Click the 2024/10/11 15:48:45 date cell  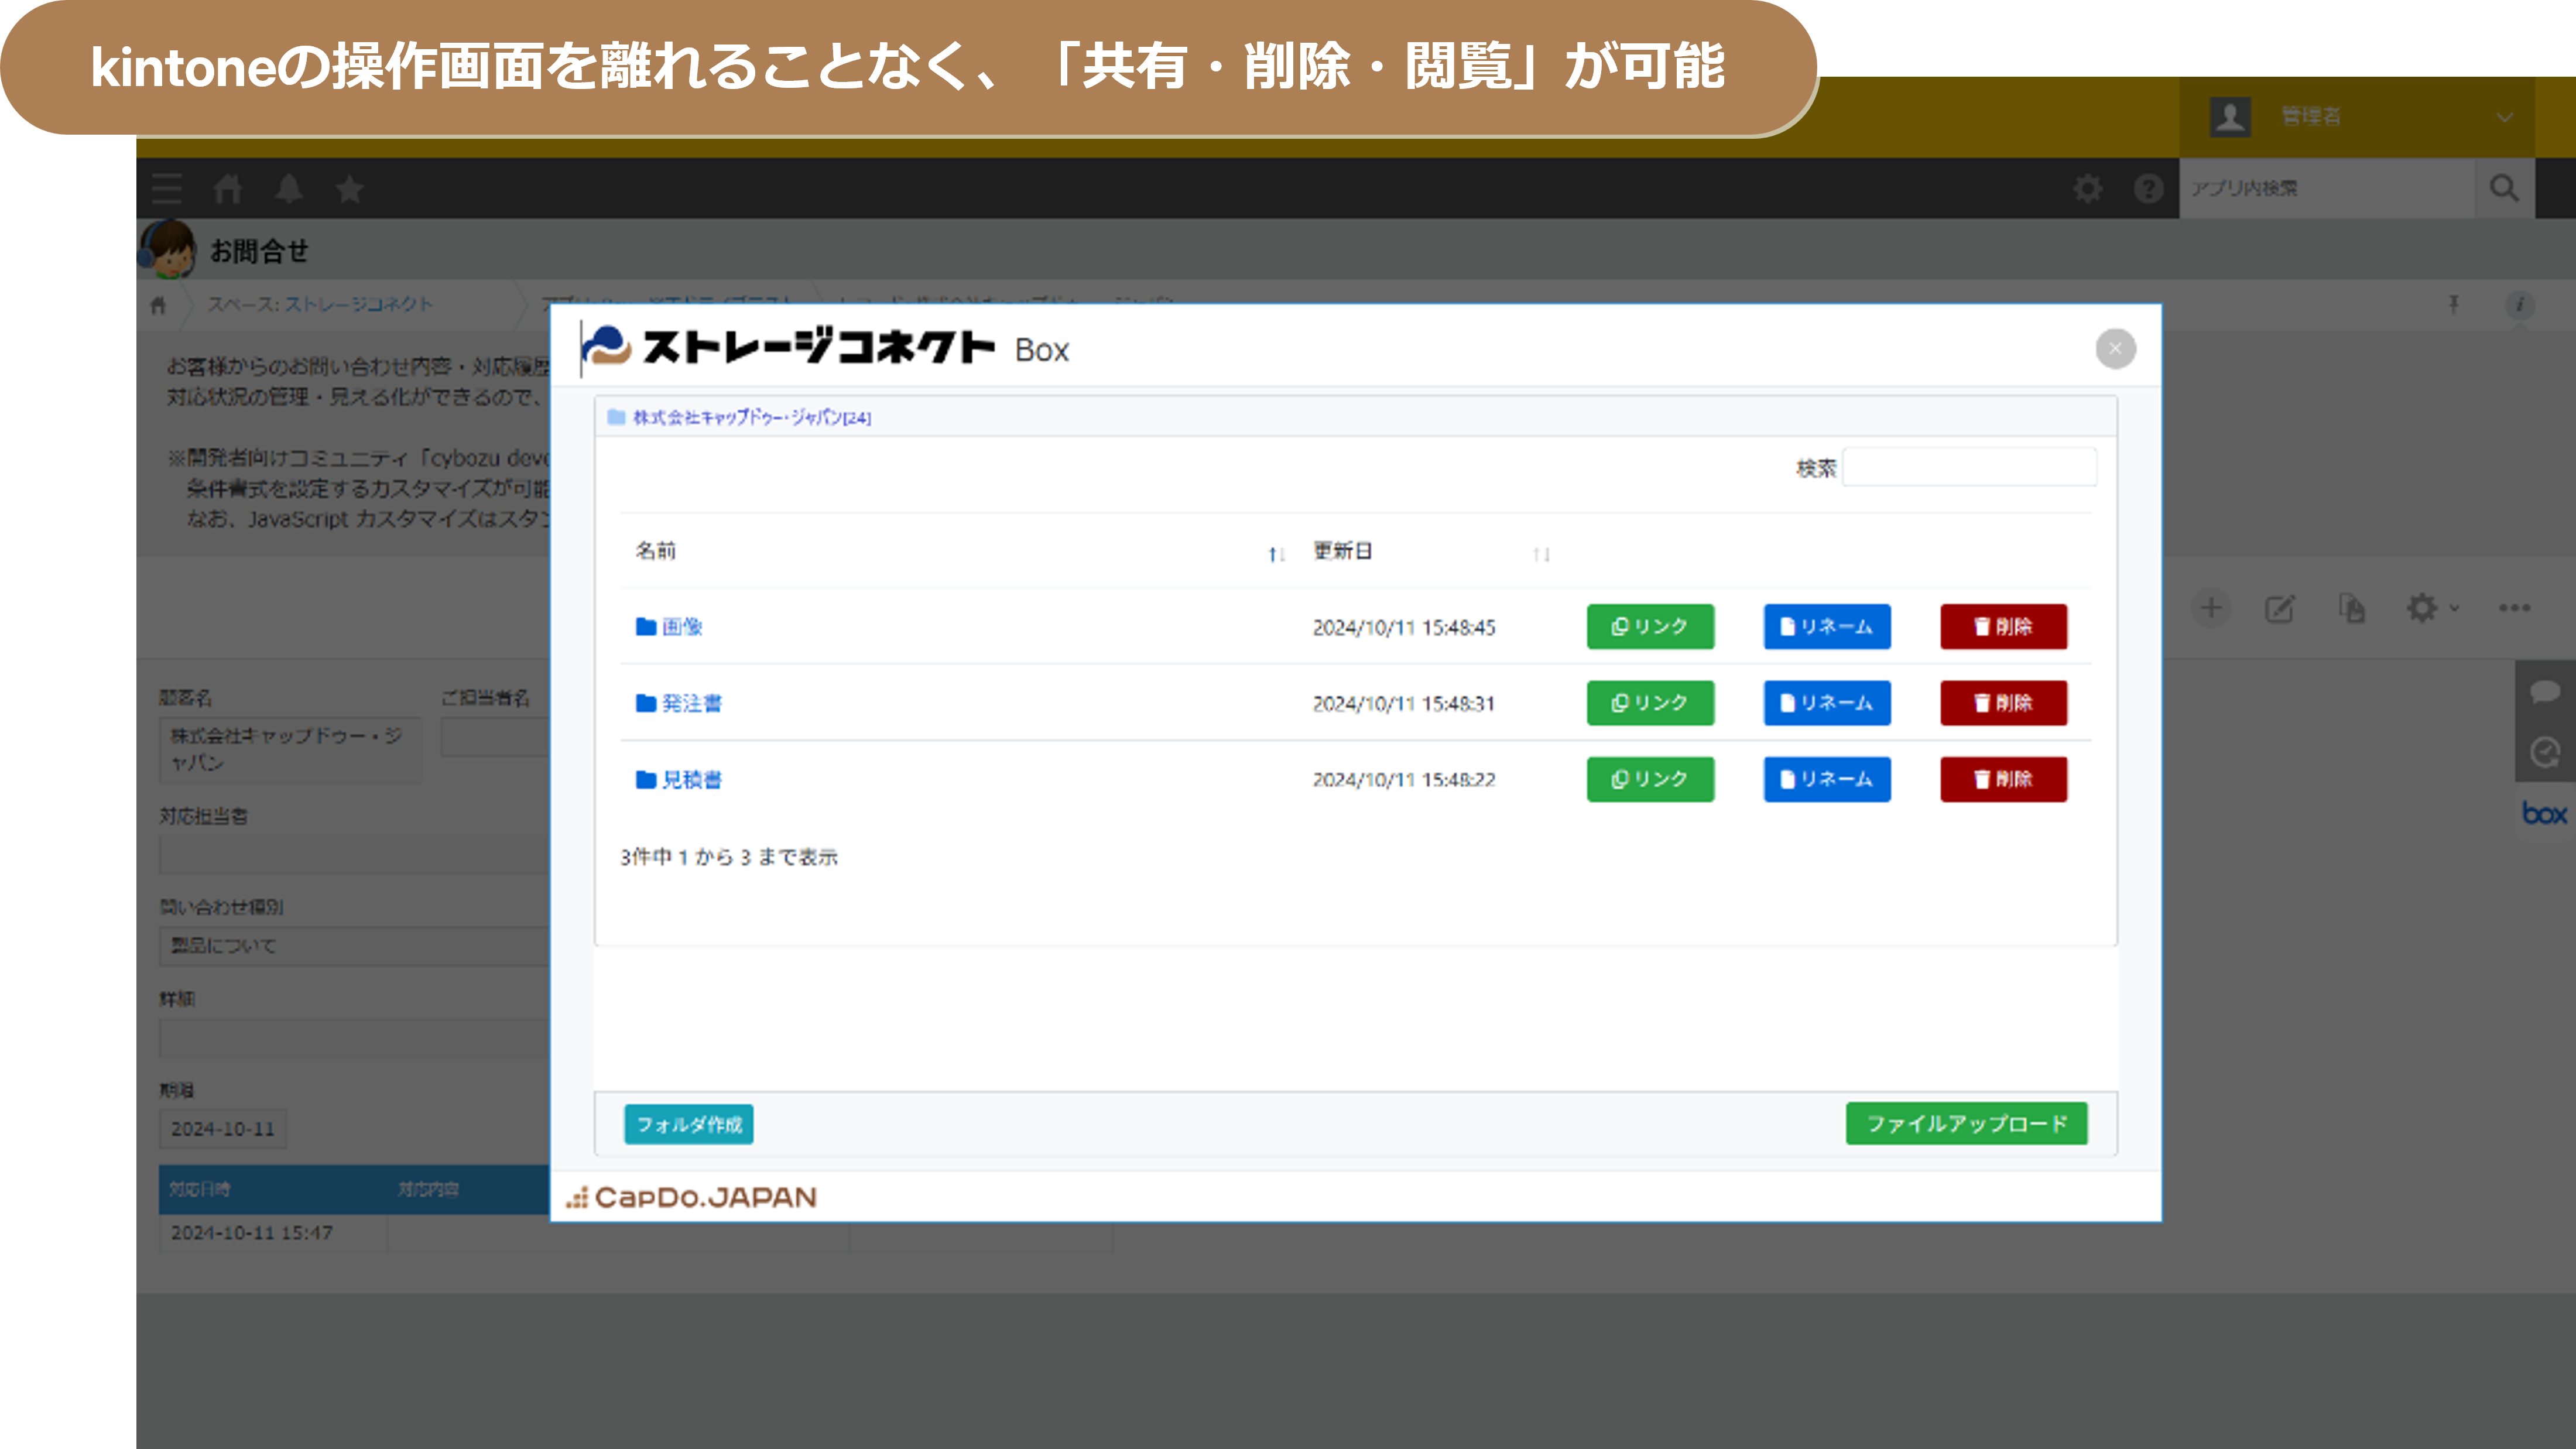[1404, 627]
